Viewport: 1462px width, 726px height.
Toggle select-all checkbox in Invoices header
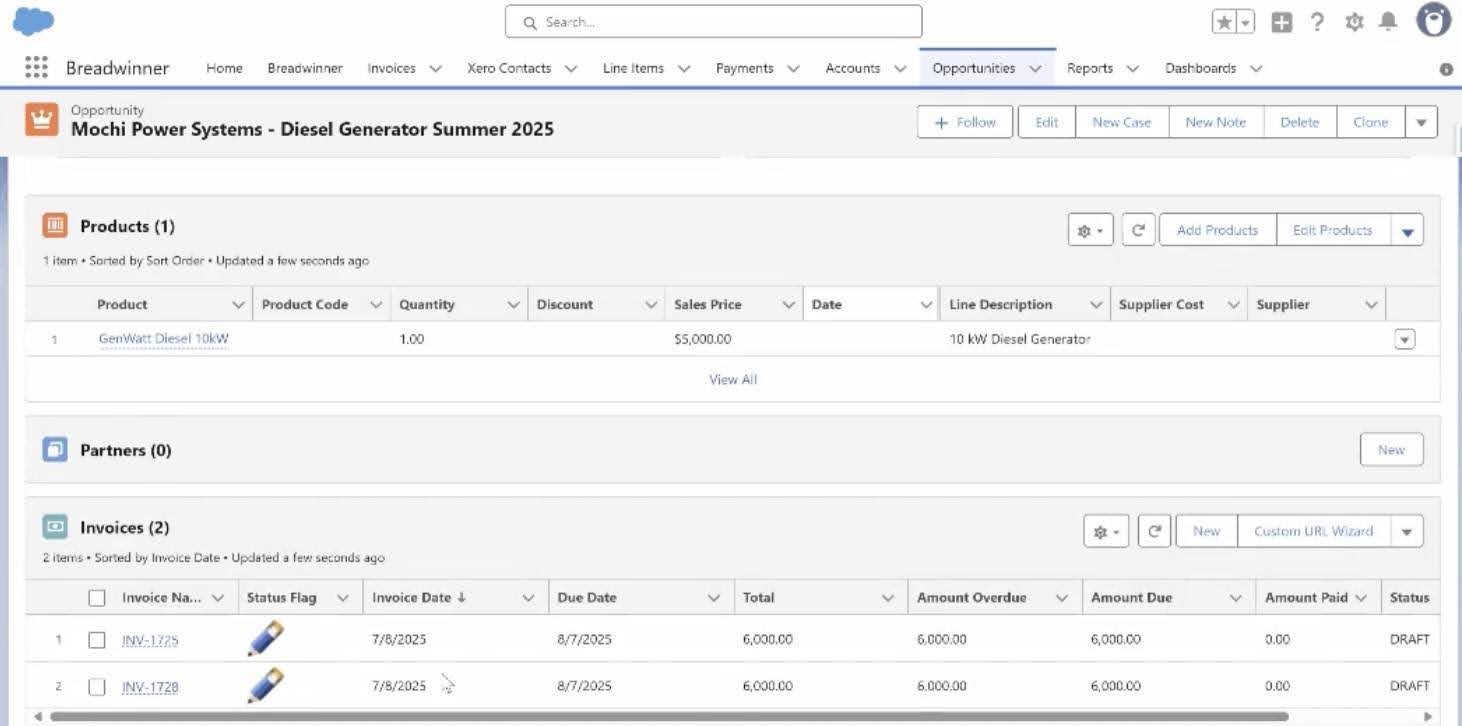(97, 598)
